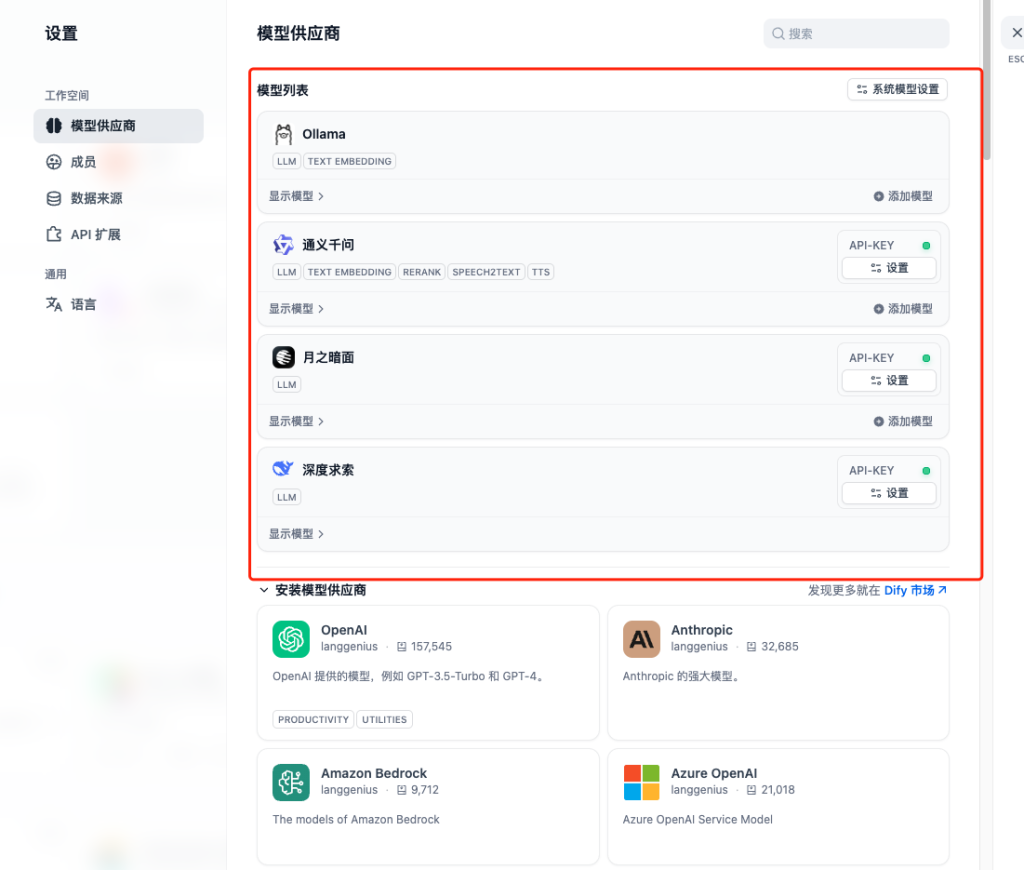Click the 添加模型 text for 通义千问
Viewport: 1024px width, 870px height.
[910, 309]
